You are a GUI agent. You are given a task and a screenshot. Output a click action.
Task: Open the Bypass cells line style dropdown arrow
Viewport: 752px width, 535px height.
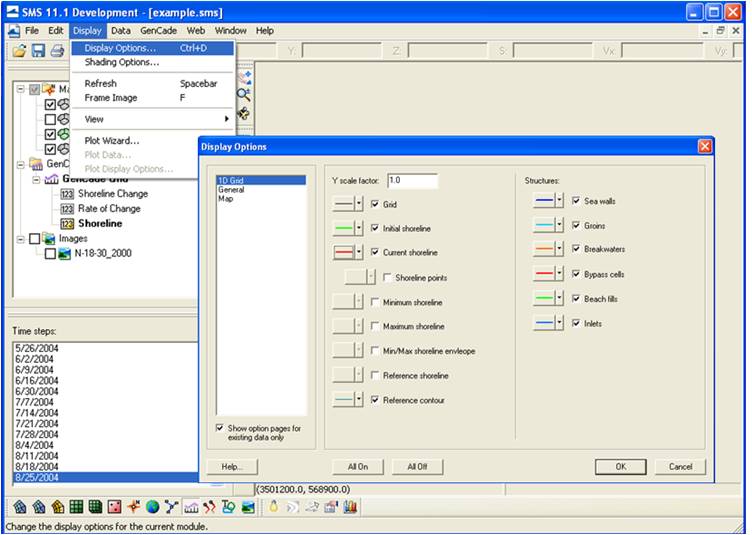pyautogui.click(x=559, y=274)
